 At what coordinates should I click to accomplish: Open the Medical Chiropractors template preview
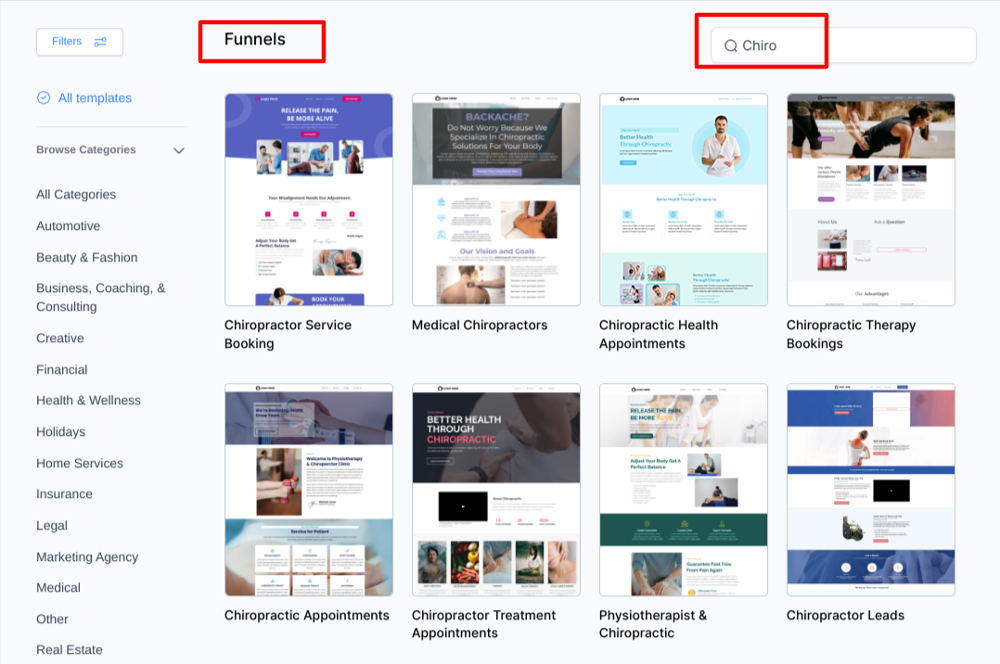pos(496,199)
